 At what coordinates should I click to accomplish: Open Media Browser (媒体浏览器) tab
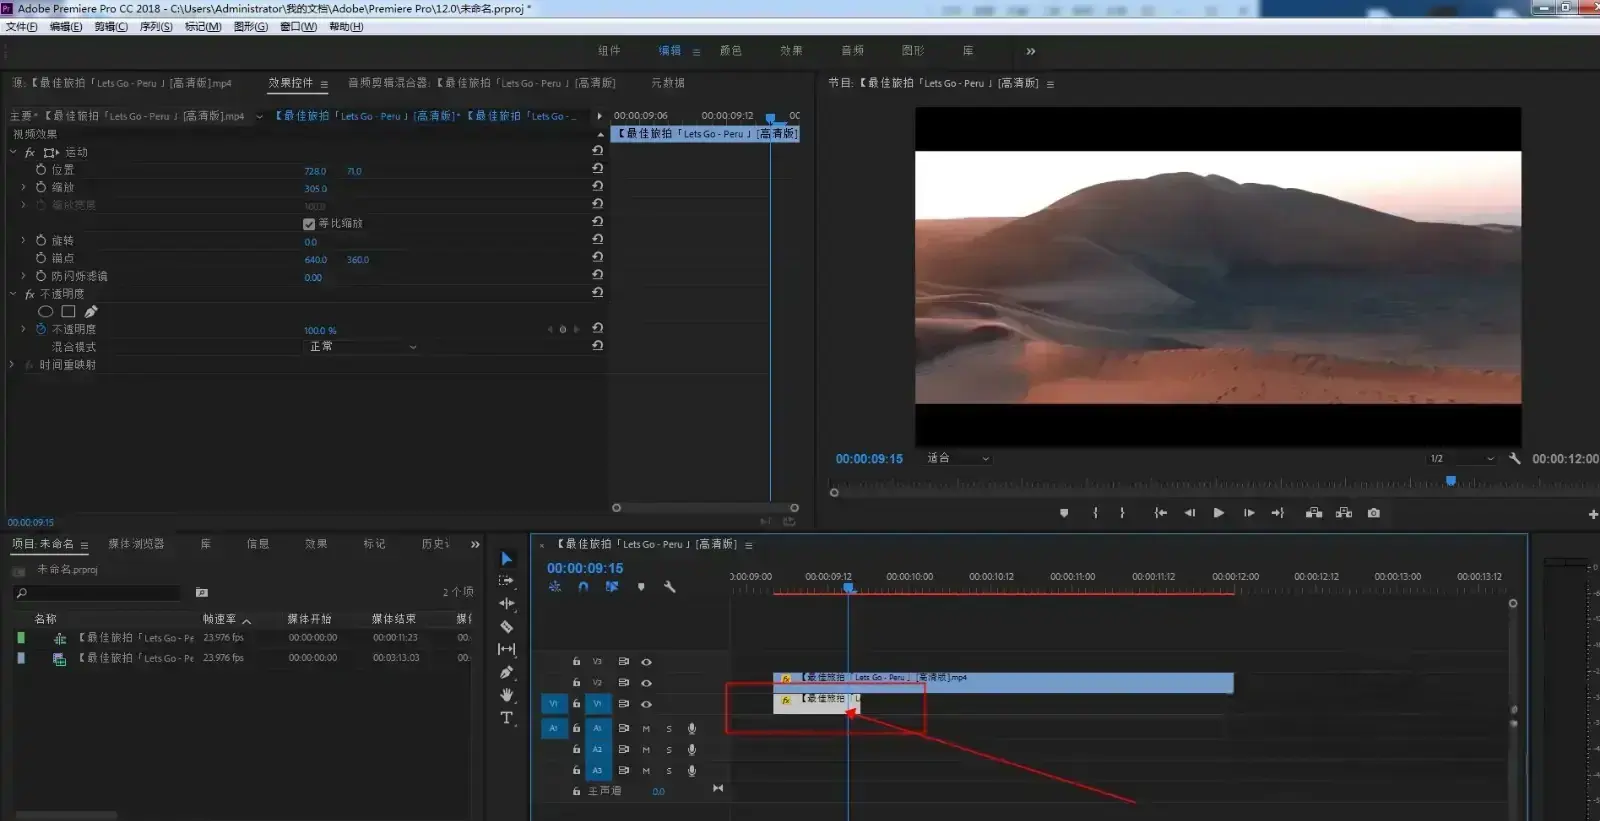coord(136,544)
